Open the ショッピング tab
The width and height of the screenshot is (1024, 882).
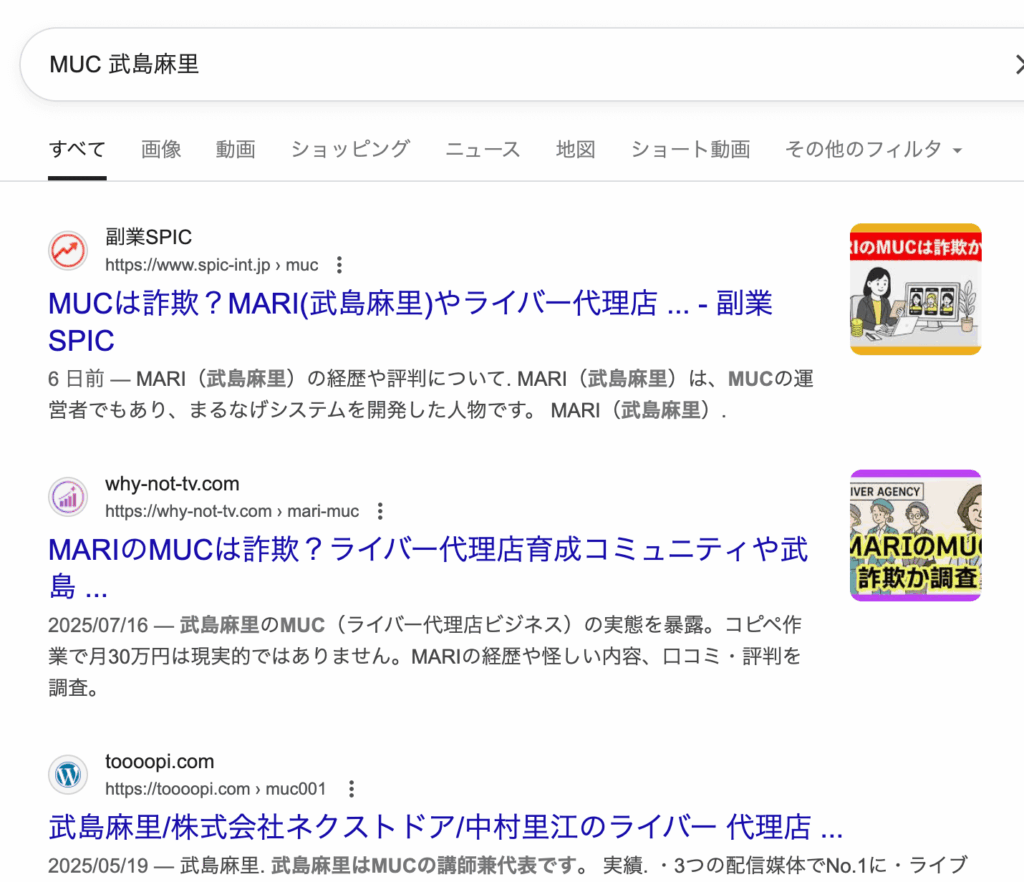click(351, 150)
